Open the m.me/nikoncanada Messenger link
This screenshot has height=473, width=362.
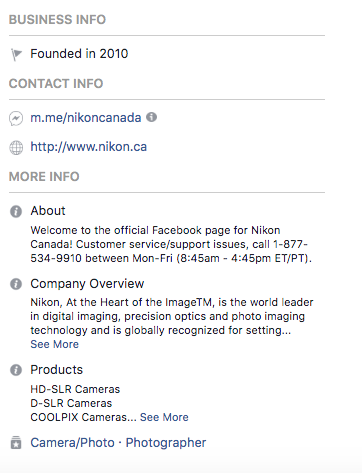tap(86, 118)
